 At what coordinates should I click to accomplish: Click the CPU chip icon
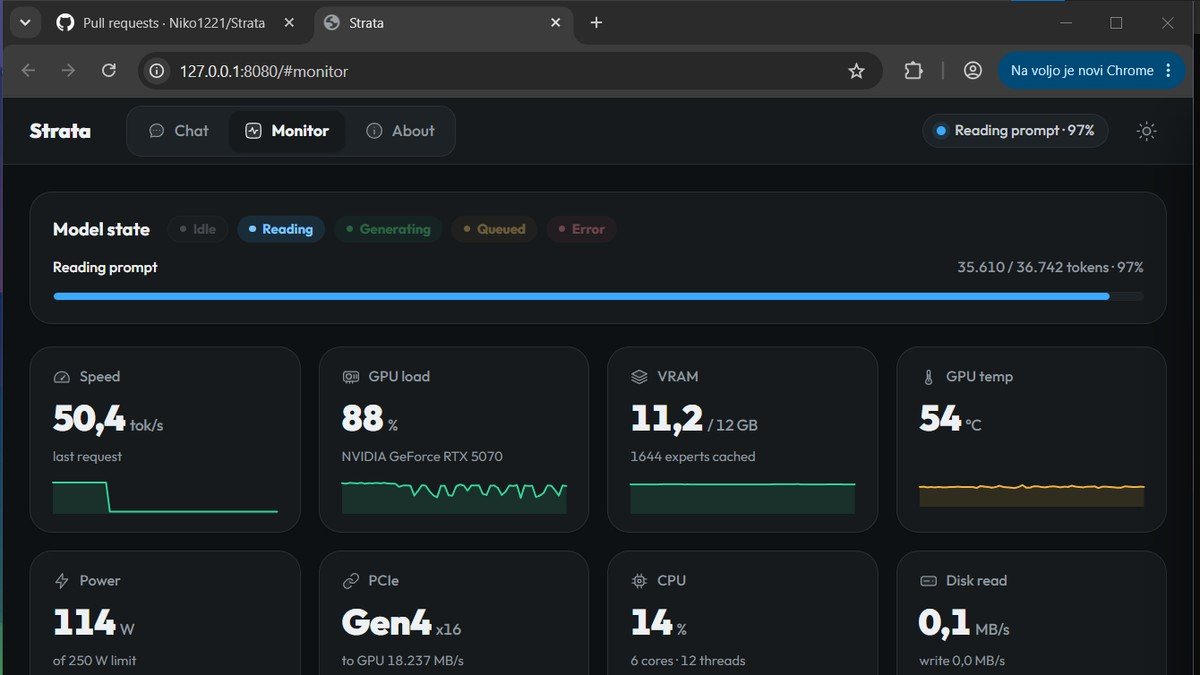click(640, 581)
